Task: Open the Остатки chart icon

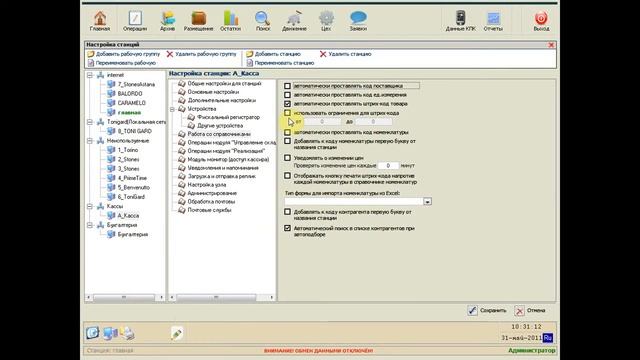Action: click(x=230, y=21)
